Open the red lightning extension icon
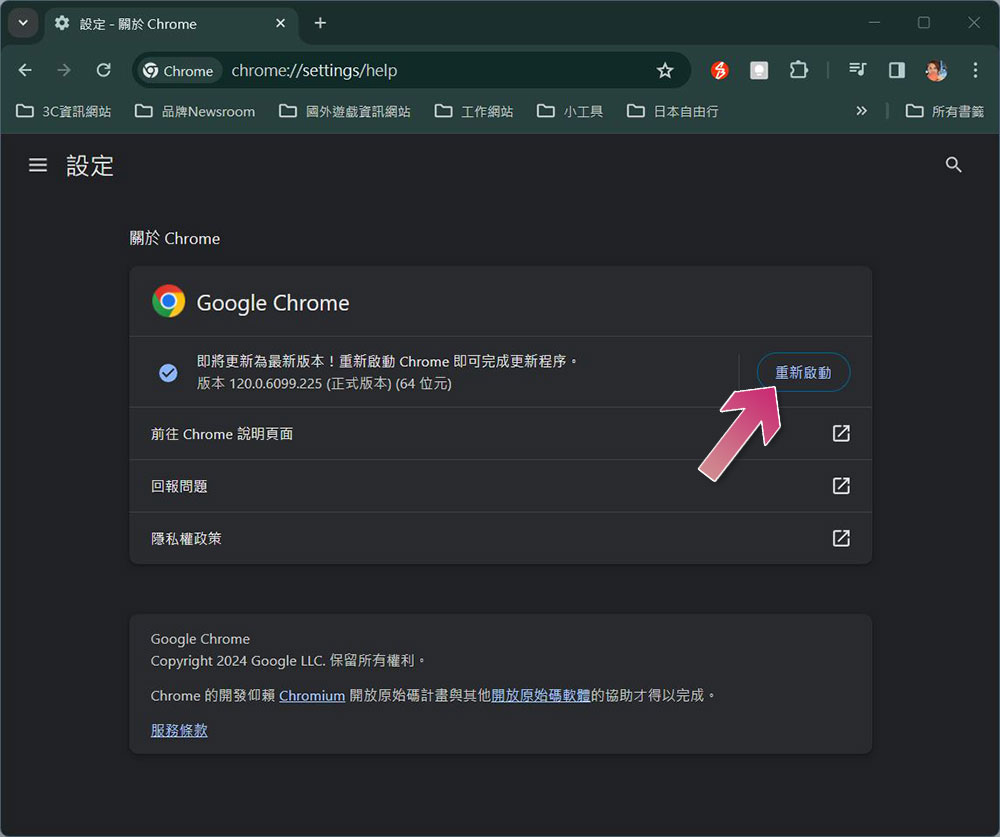Image resolution: width=1000 pixels, height=837 pixels. (719, 70)
